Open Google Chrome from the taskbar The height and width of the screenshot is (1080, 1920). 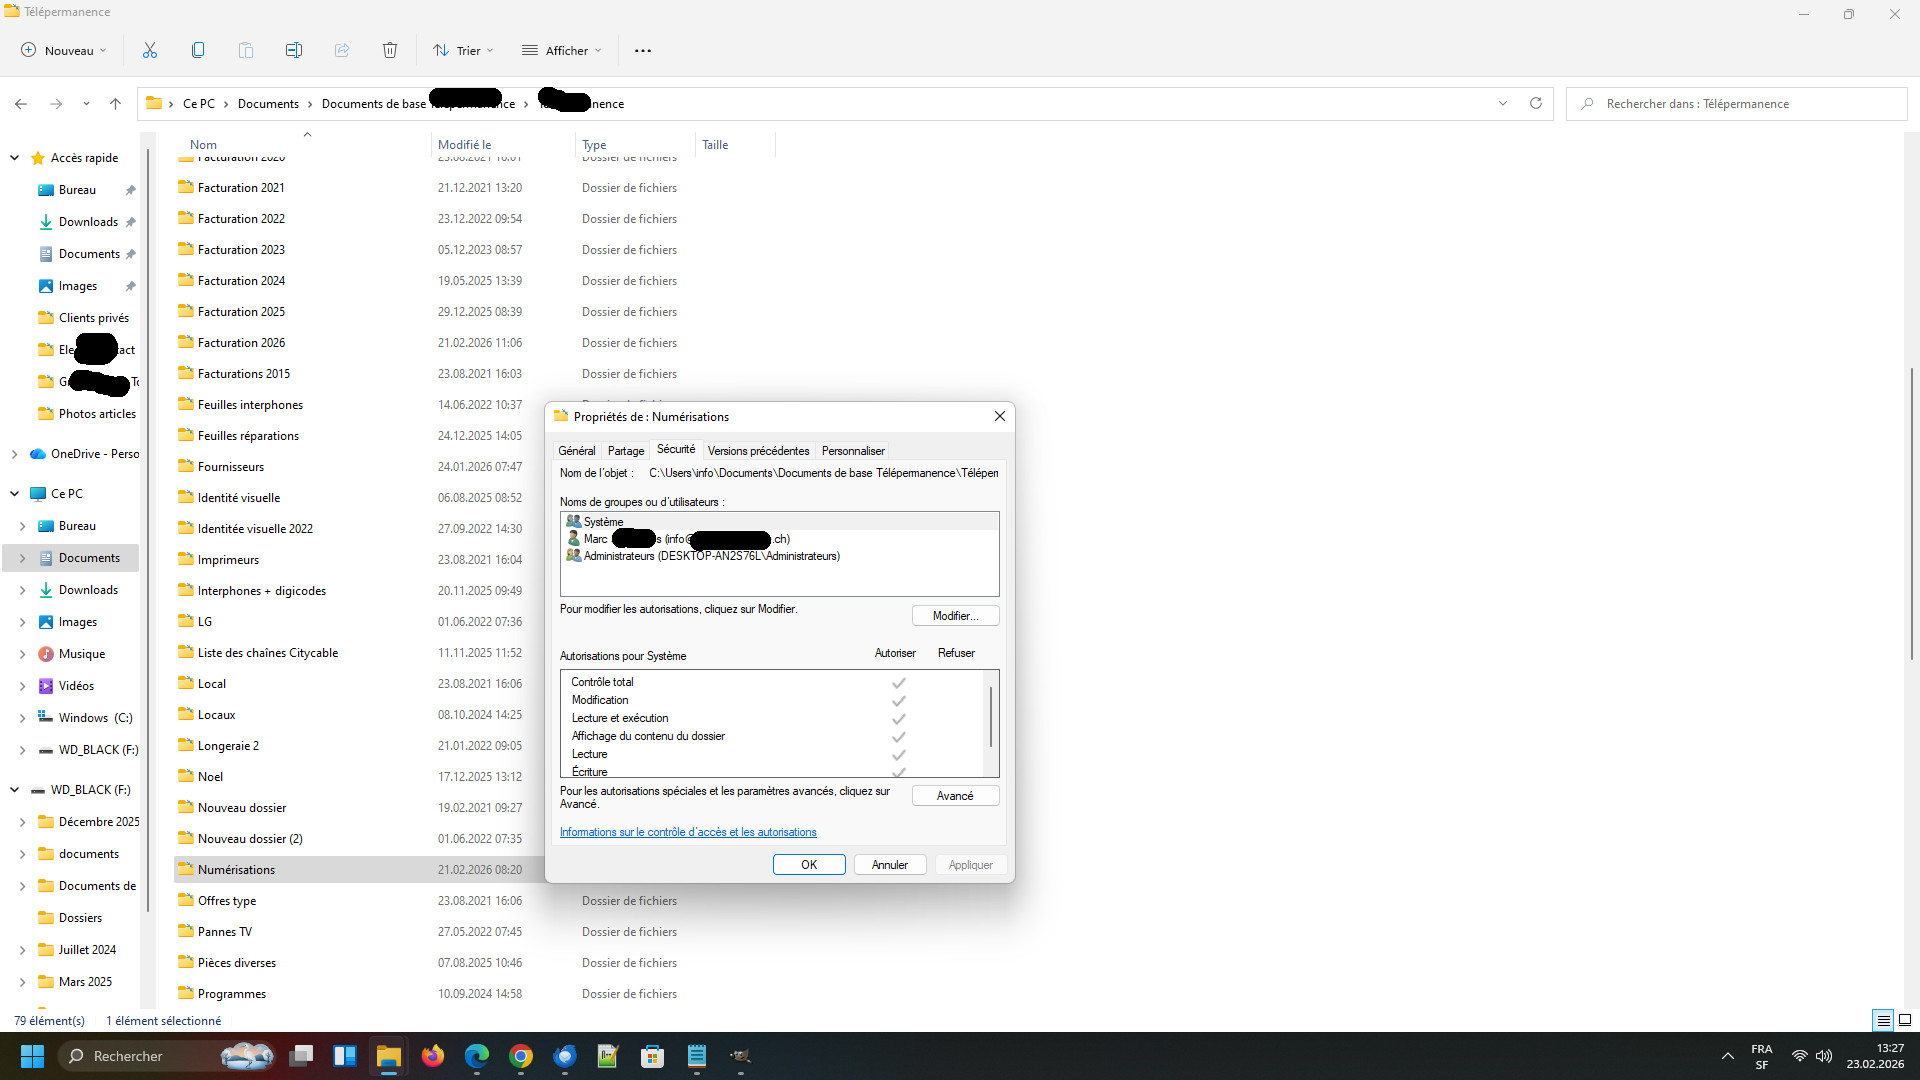[x=521, y=1056]
